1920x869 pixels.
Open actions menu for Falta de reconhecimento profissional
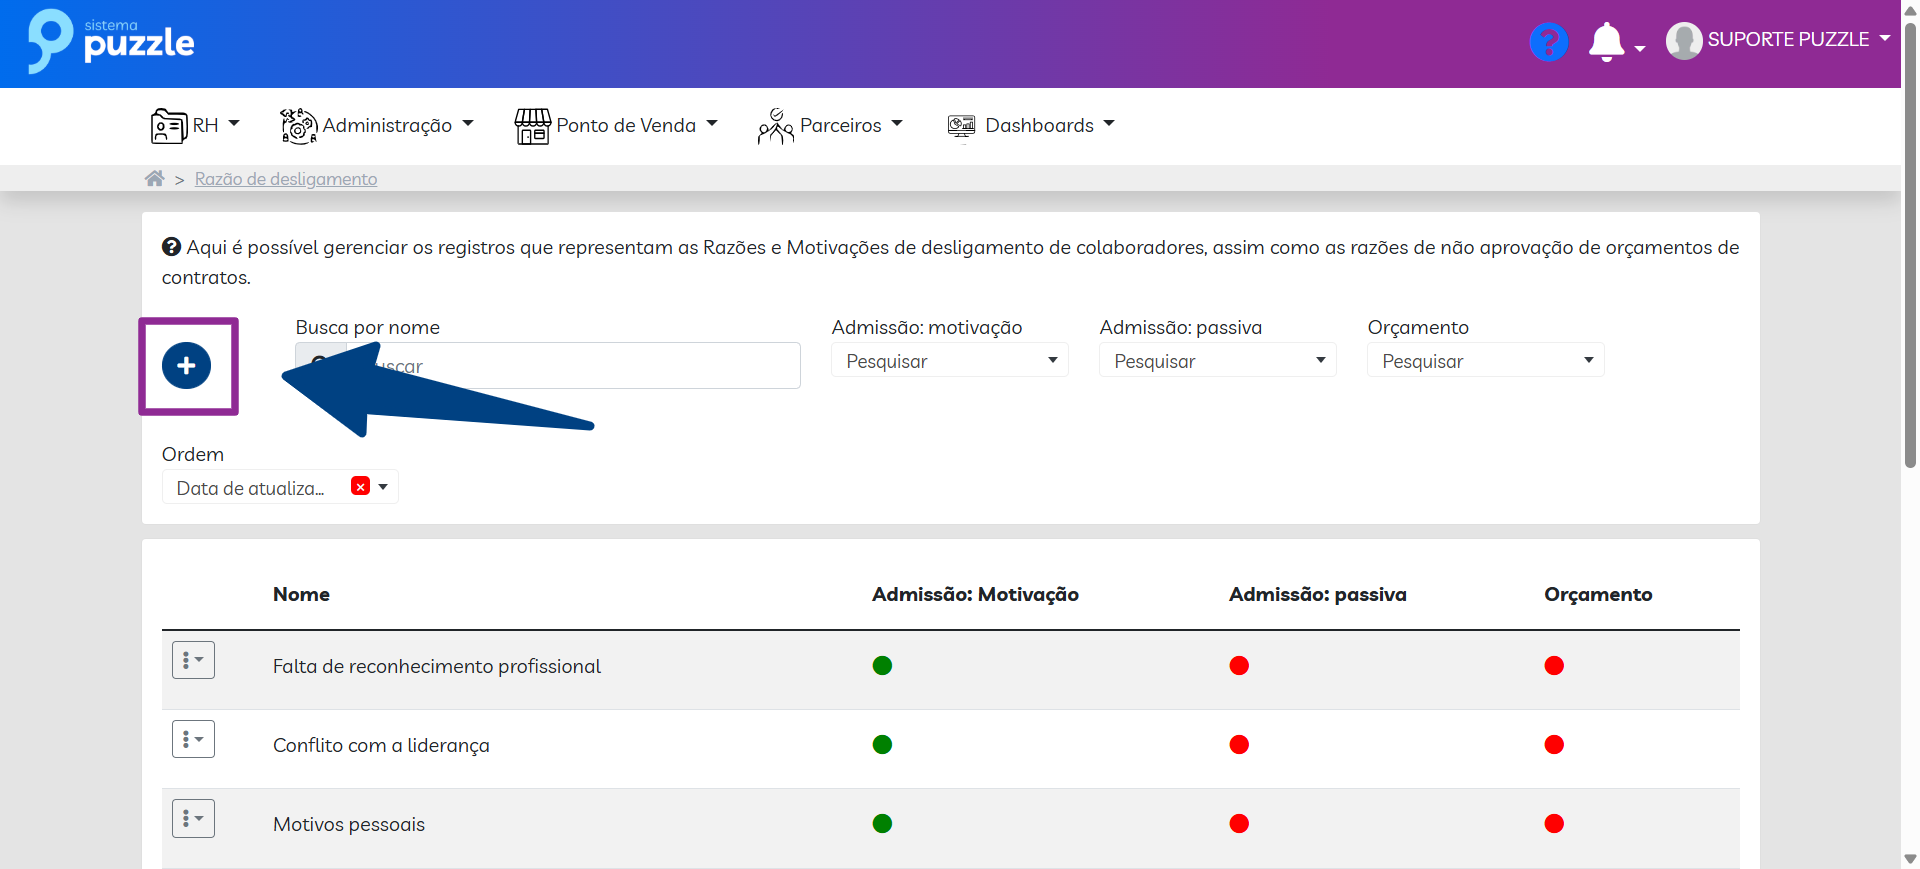(x=193, y=661)
